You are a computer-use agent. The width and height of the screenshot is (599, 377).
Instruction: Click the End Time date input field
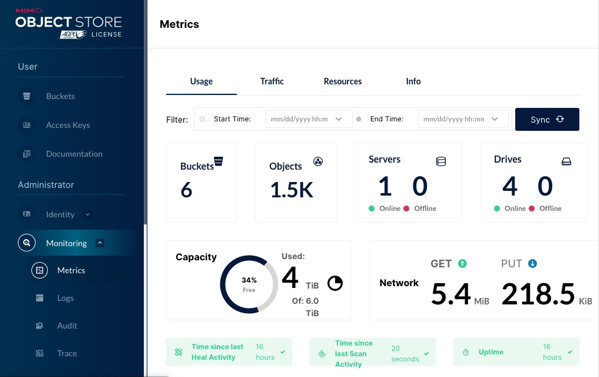pos(463,119)
